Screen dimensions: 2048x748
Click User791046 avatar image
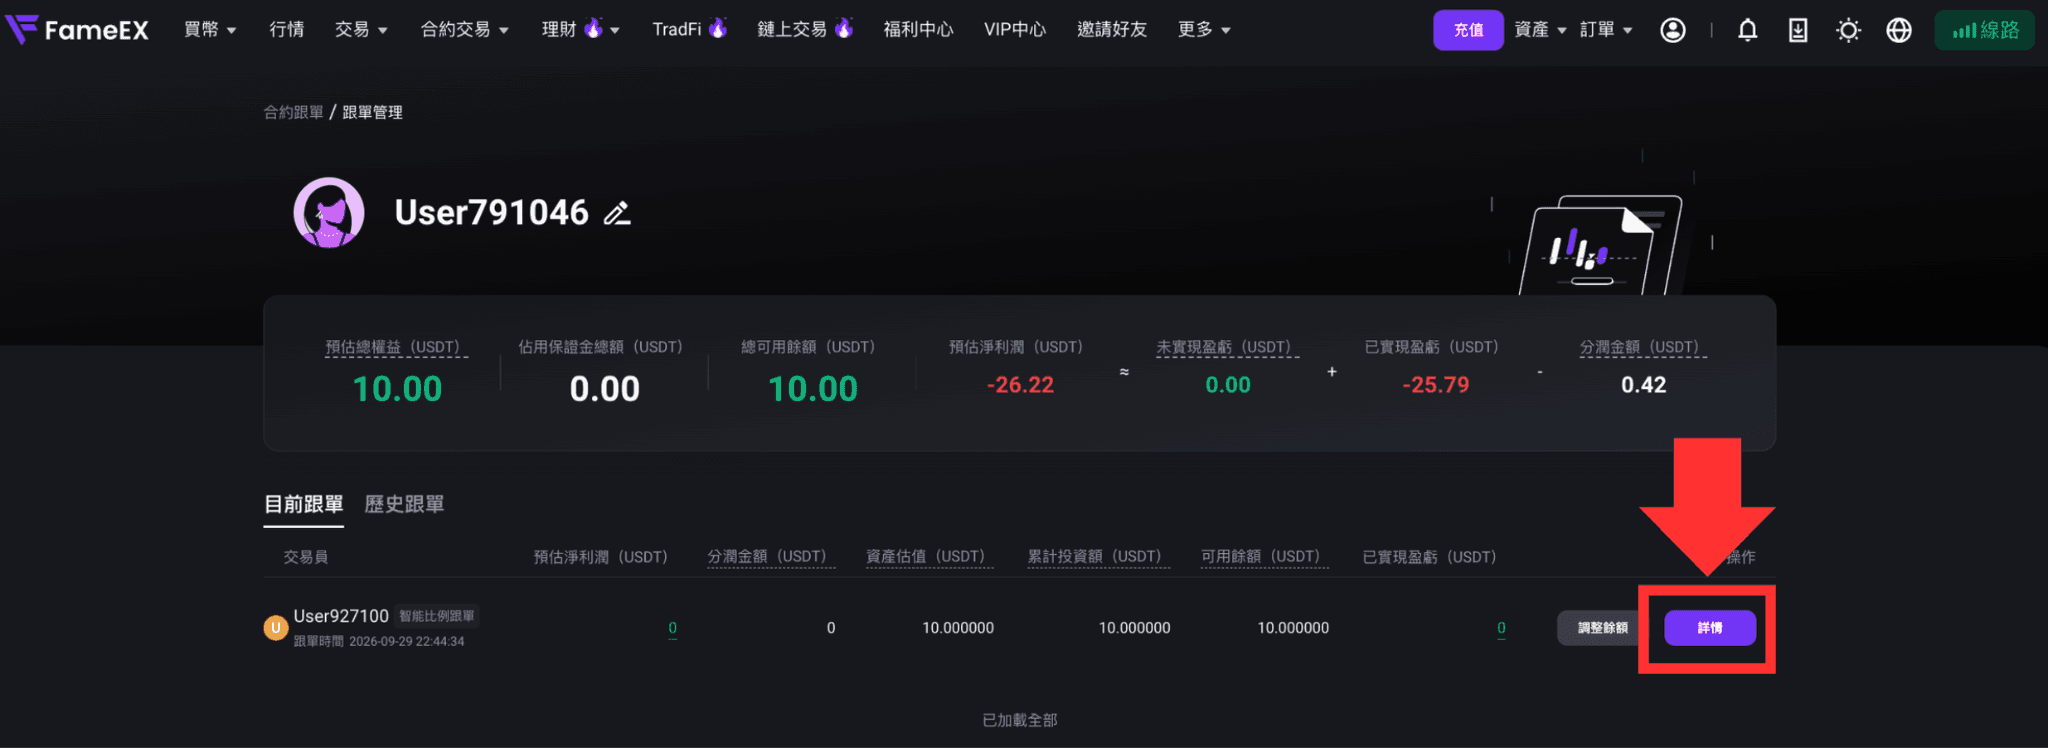[328, 212]
